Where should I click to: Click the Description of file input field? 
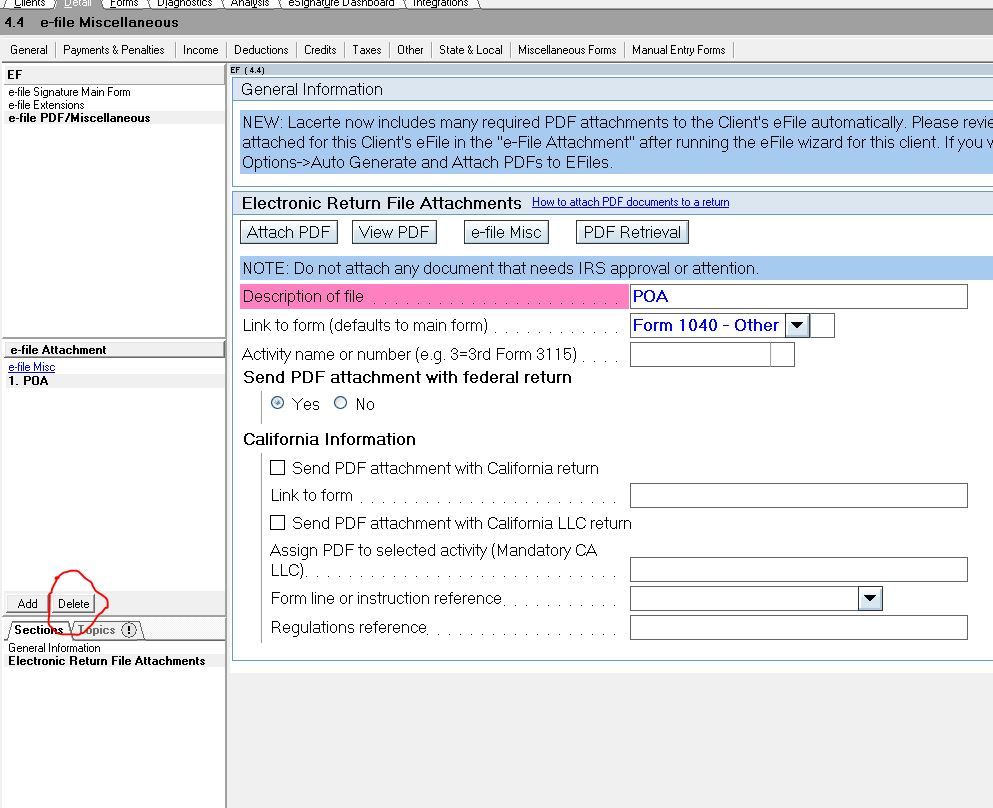[798, 296]
